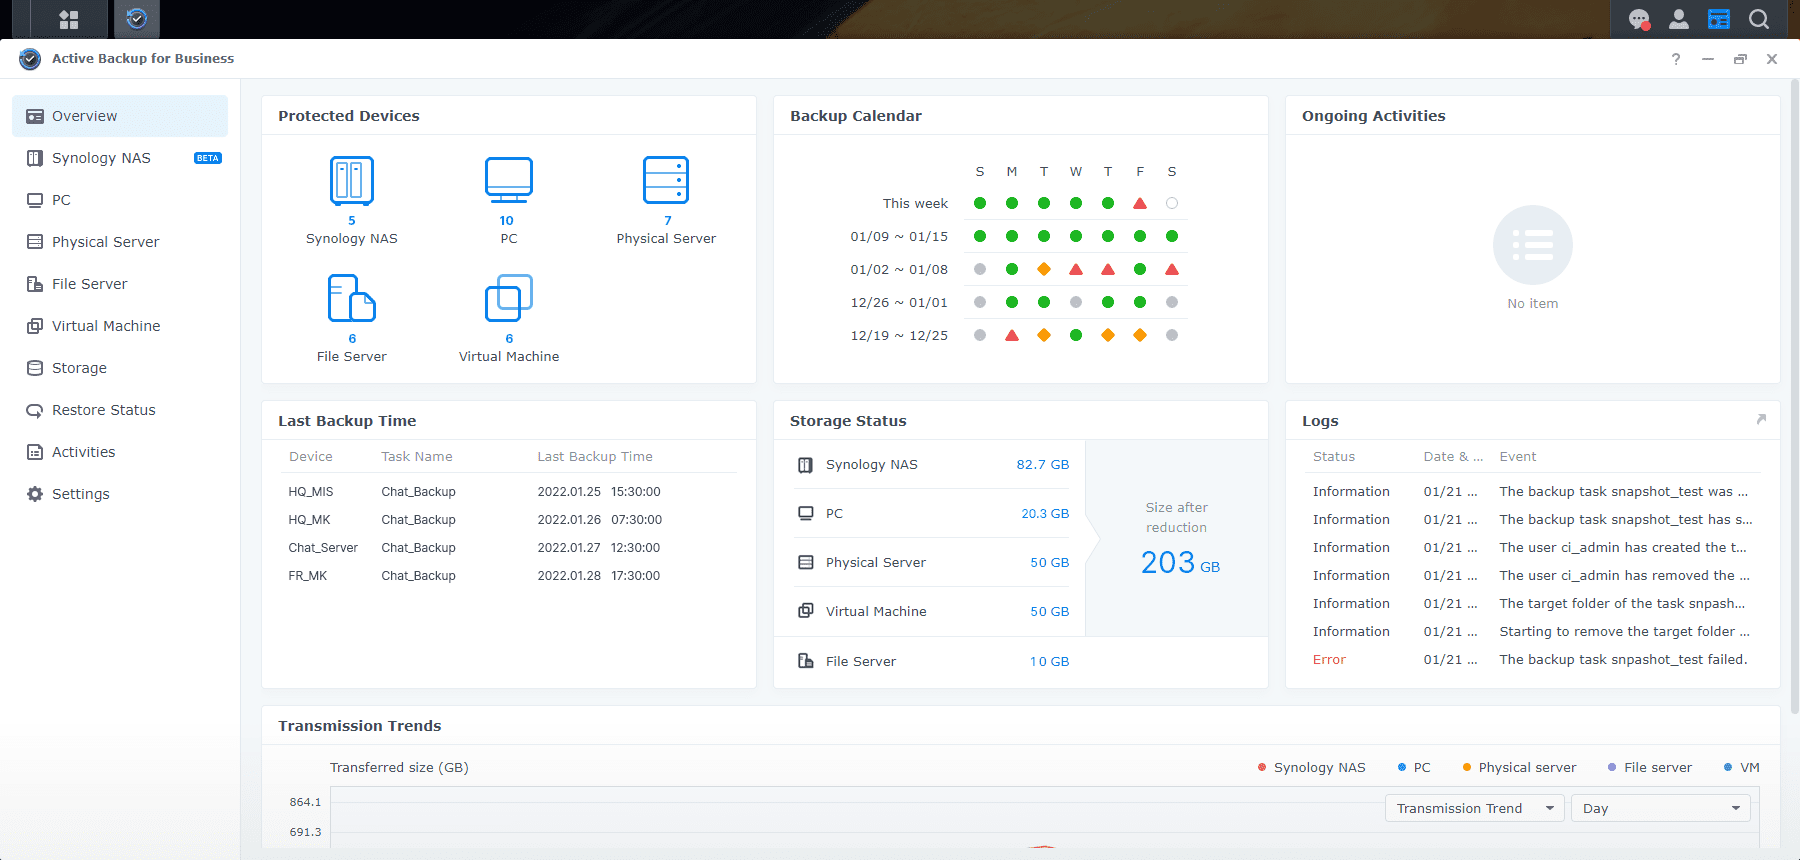Click Saturday red triangle of 01/02 ~ 01/08

[x=1172, y=269]
